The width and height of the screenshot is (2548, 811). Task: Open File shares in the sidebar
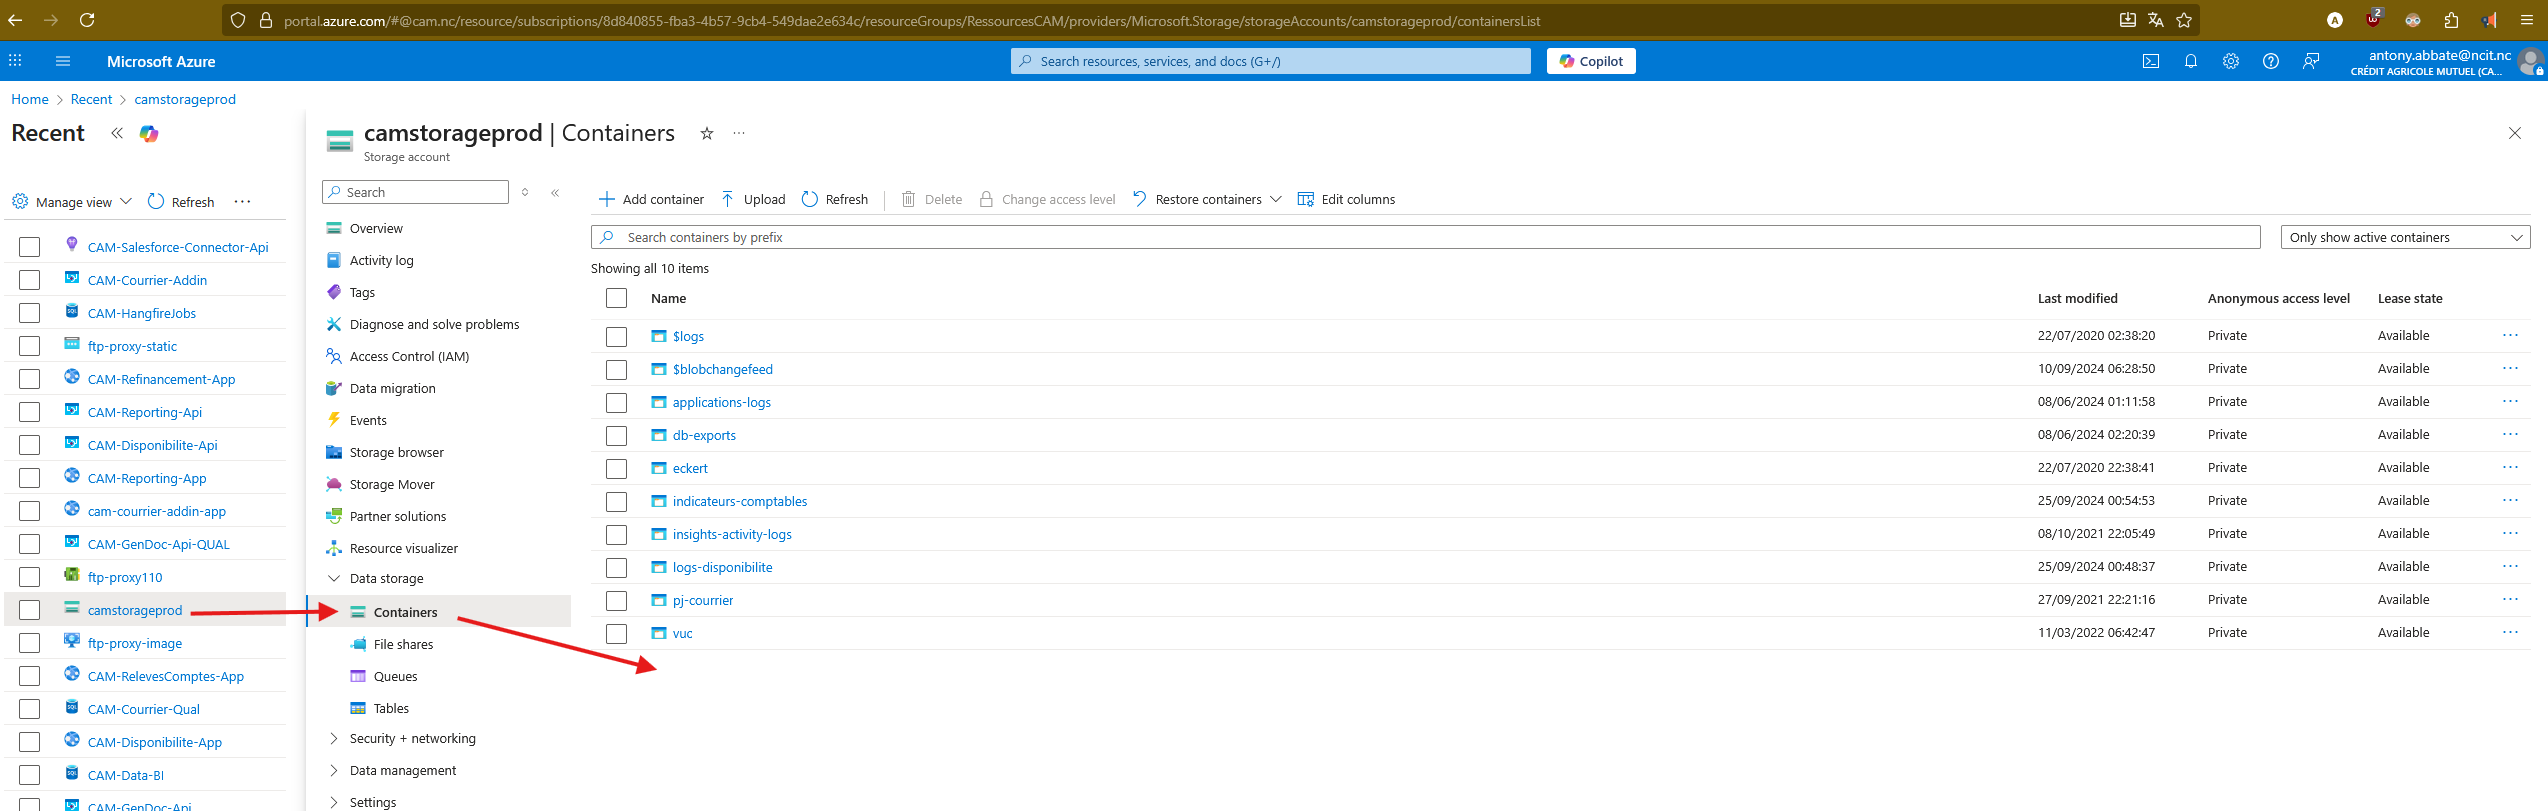403,644
